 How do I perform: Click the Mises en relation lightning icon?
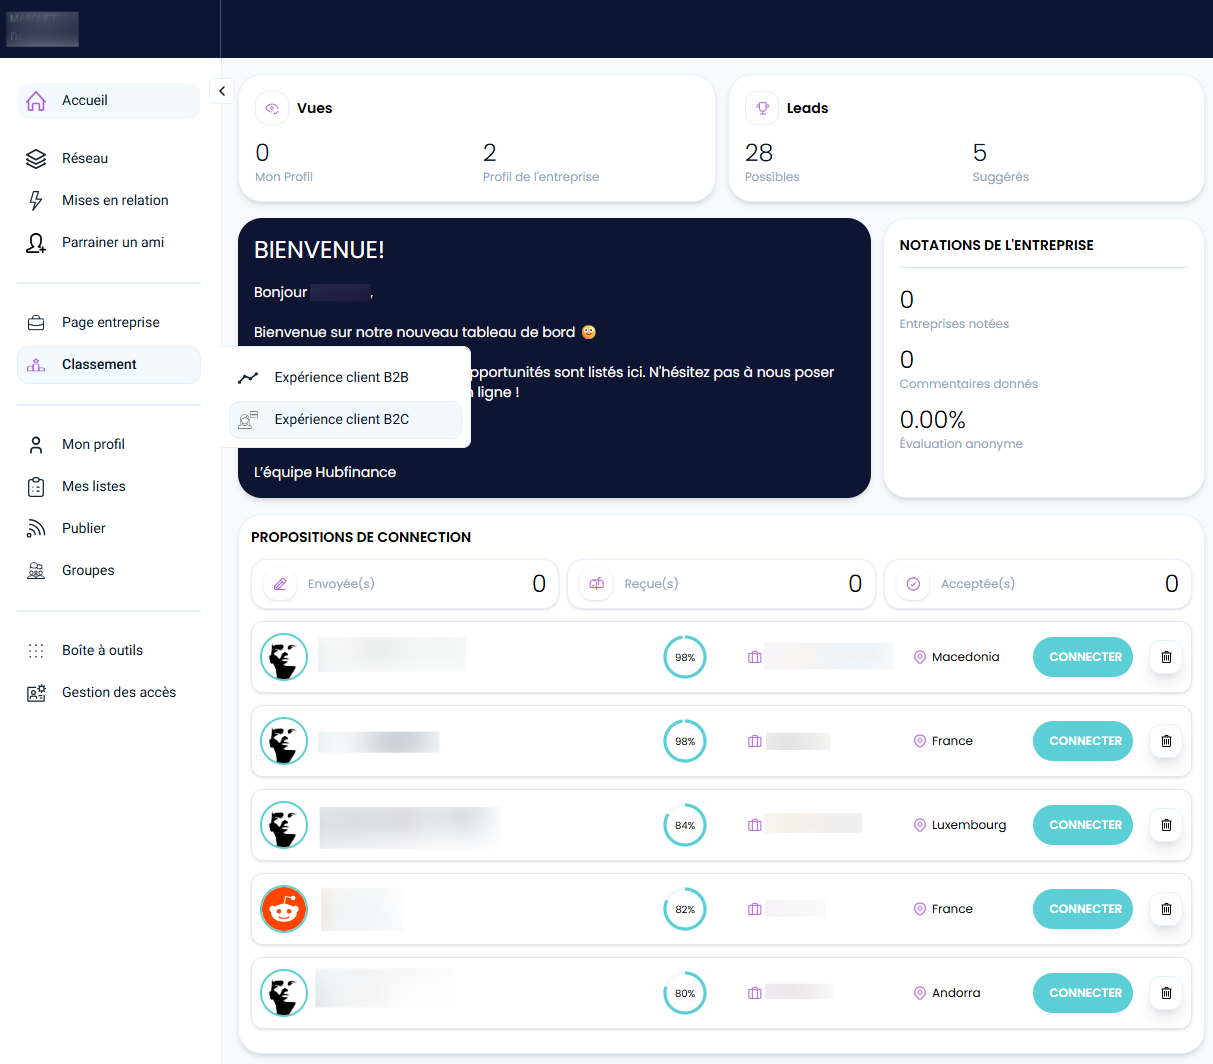(36, 201)
